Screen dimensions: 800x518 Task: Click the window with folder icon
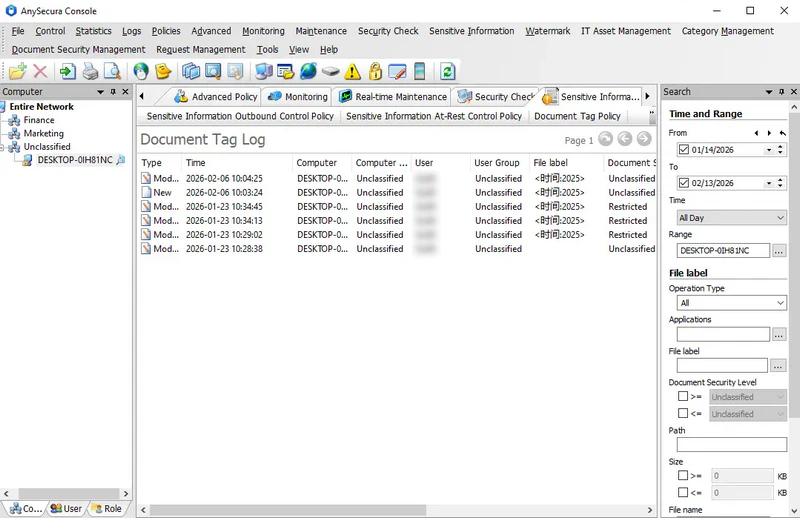(286, 71)
